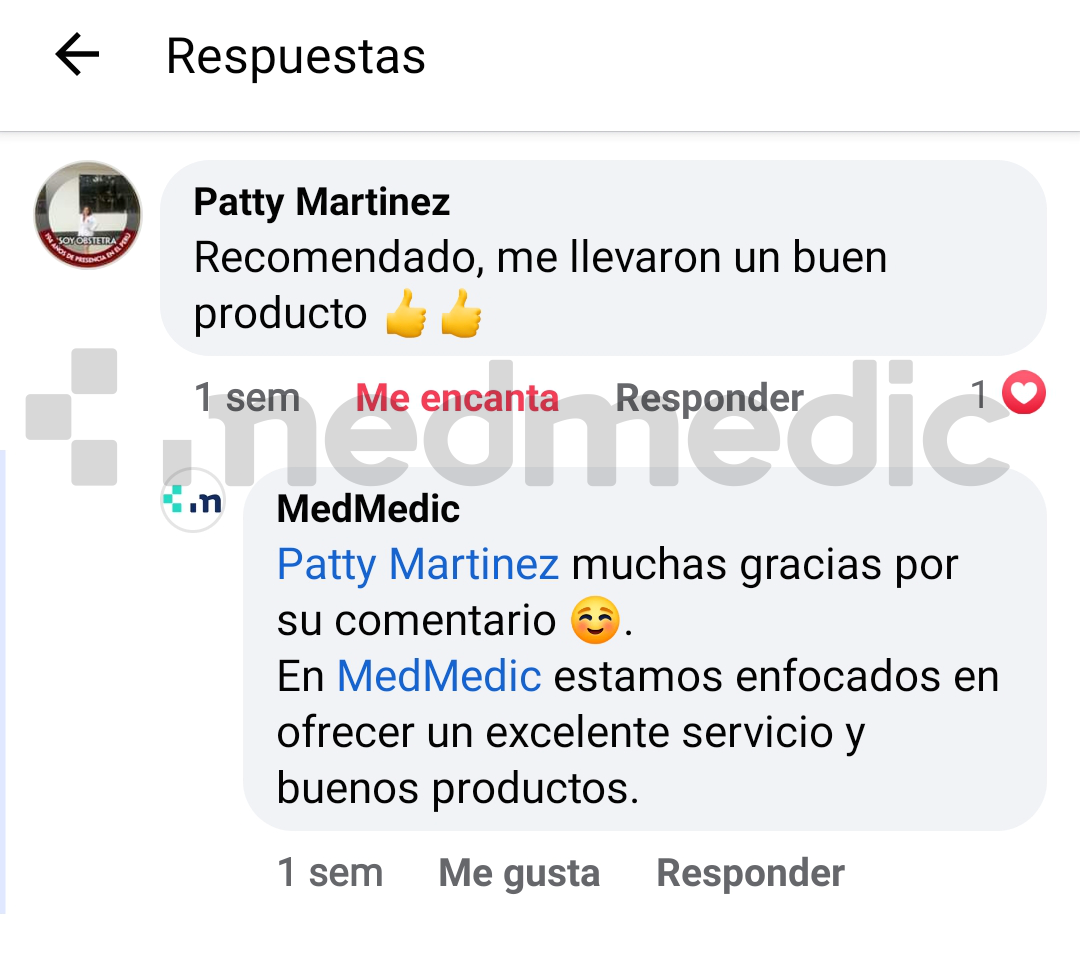Image resolution: width=1080 pixels, height=975 pixels.
Task: Toggle 'Me gusta' on MedMedic's reply
Action: (519, 873)
